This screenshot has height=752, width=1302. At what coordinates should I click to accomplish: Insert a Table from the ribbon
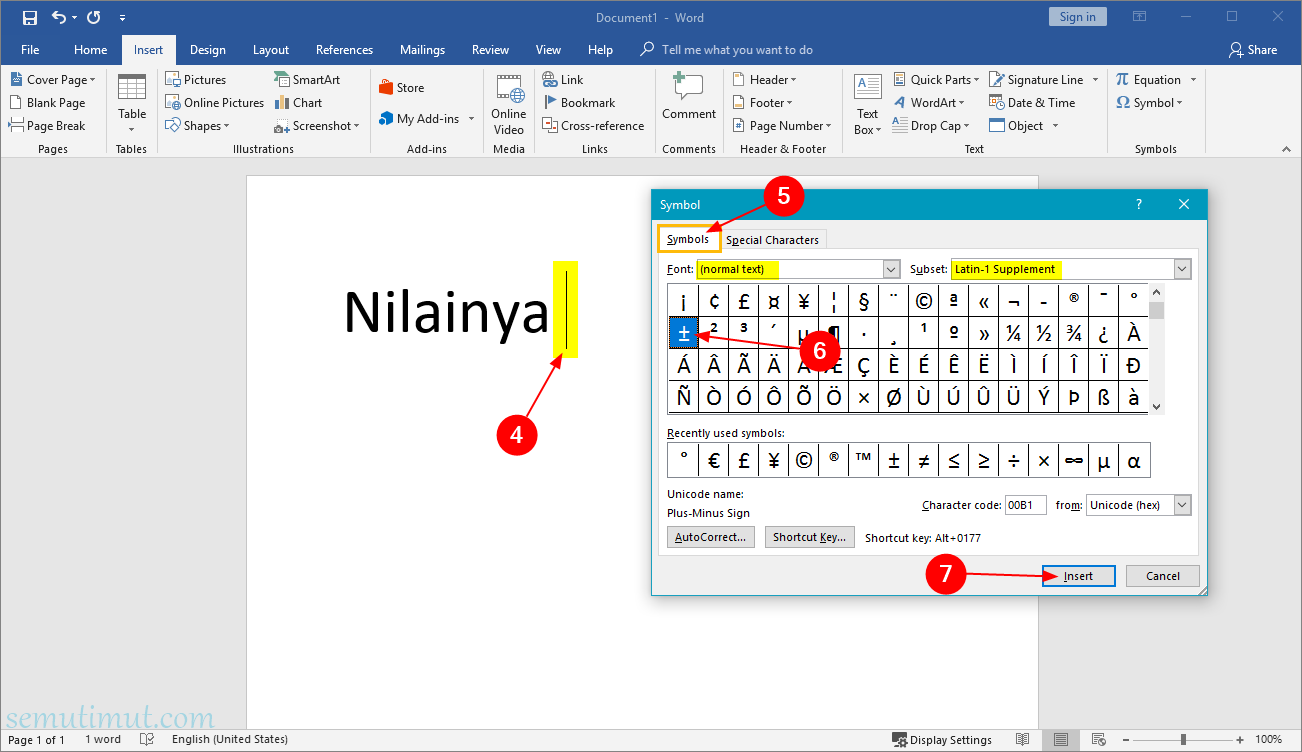(132, 103)
